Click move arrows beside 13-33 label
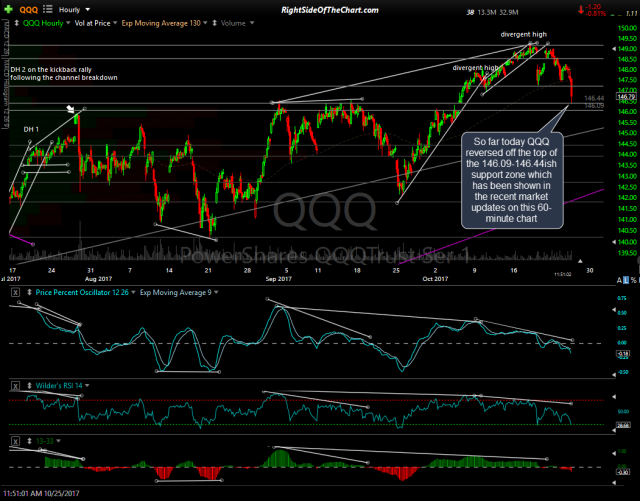The width and height of the screenshot is (640, 501). click(29, 441)
